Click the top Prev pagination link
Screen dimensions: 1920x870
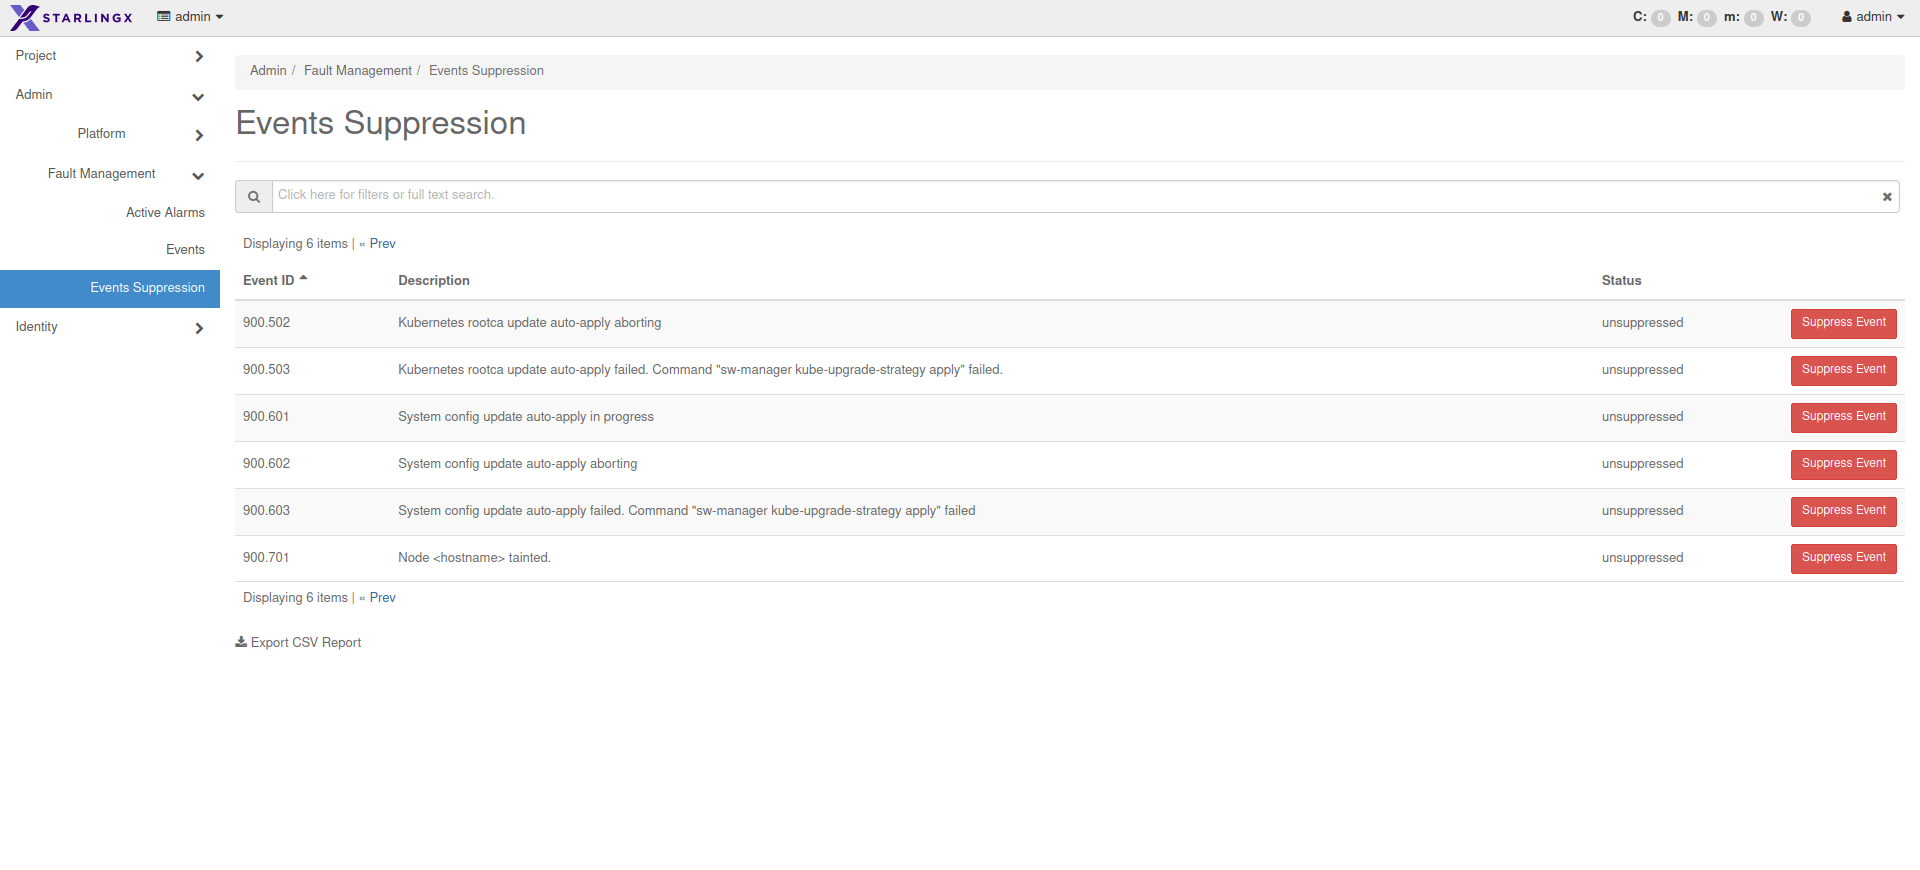coord(382,244)
